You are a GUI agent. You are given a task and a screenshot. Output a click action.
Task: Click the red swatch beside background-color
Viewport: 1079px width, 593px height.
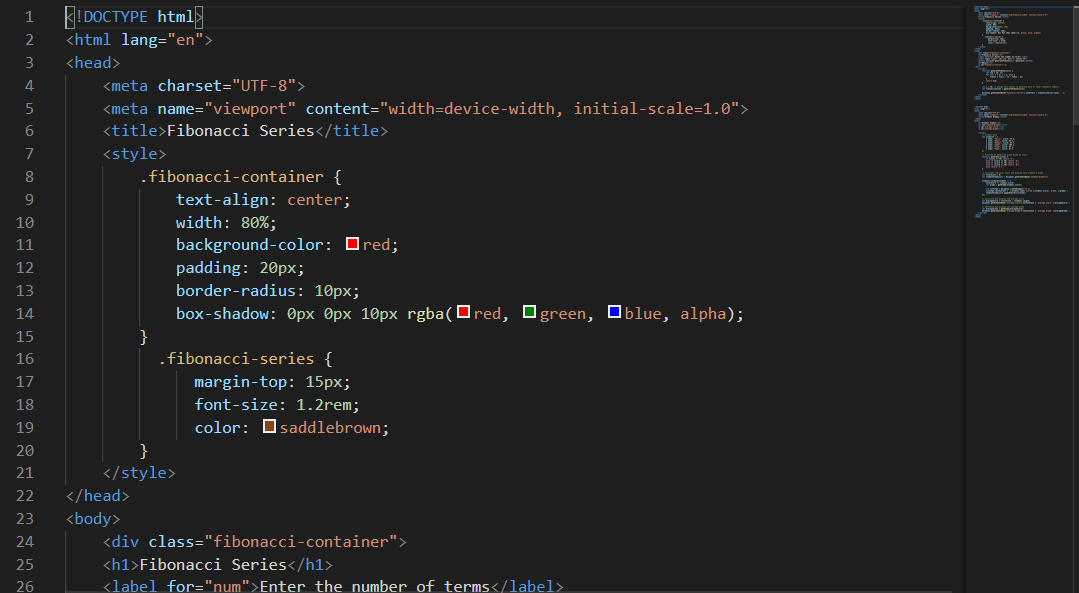click(x=352, y=244)
